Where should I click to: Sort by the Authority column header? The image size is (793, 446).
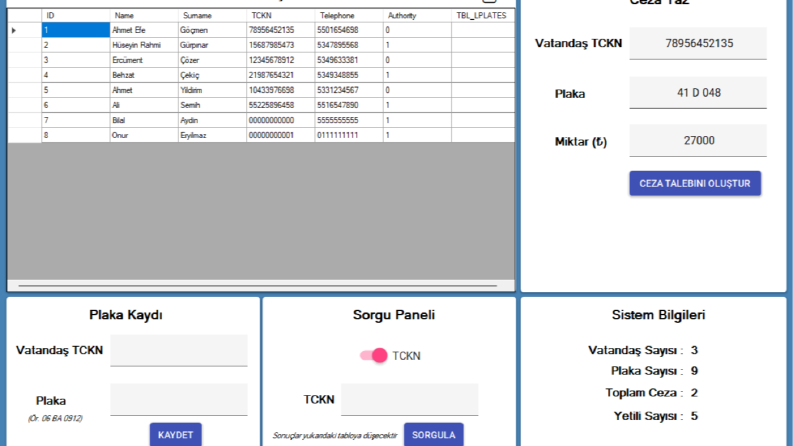417,16
